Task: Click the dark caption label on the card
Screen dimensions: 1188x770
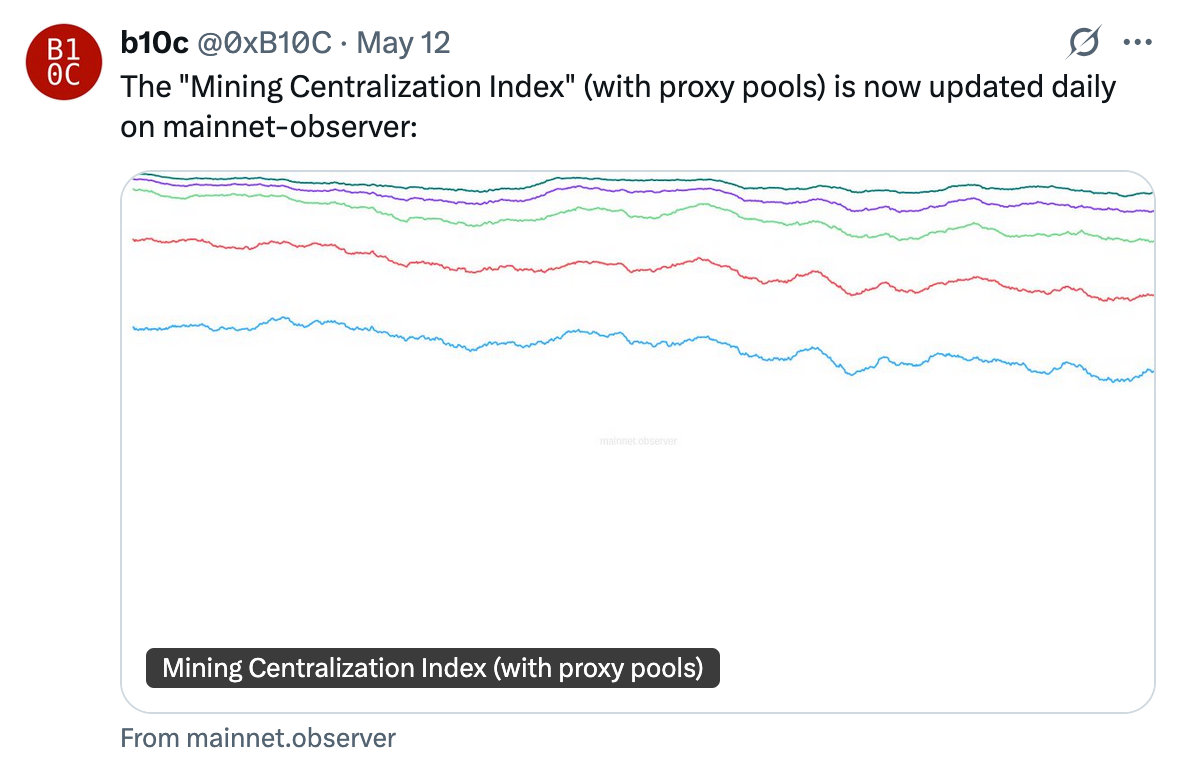Action: click(x=432, y=668)
